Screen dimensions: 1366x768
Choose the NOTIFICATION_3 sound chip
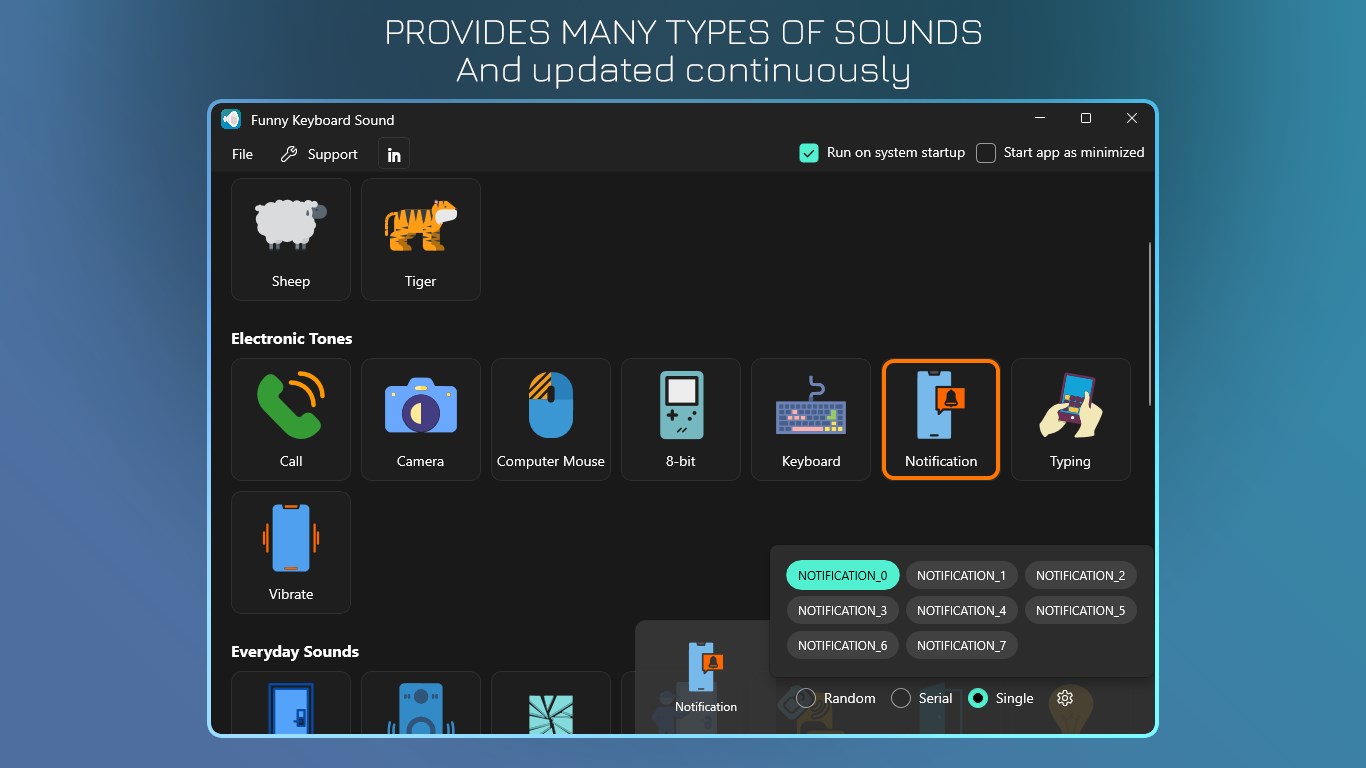click(843, 610)
